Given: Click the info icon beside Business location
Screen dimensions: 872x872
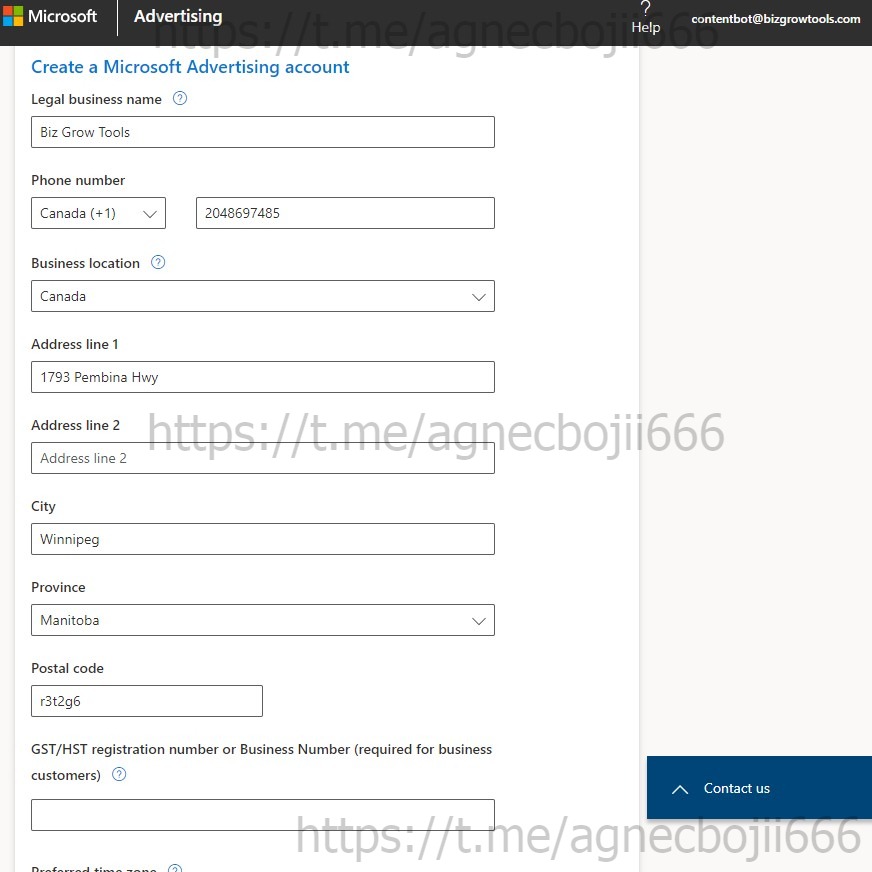Looking at the screenshot, I should [158, 262].
